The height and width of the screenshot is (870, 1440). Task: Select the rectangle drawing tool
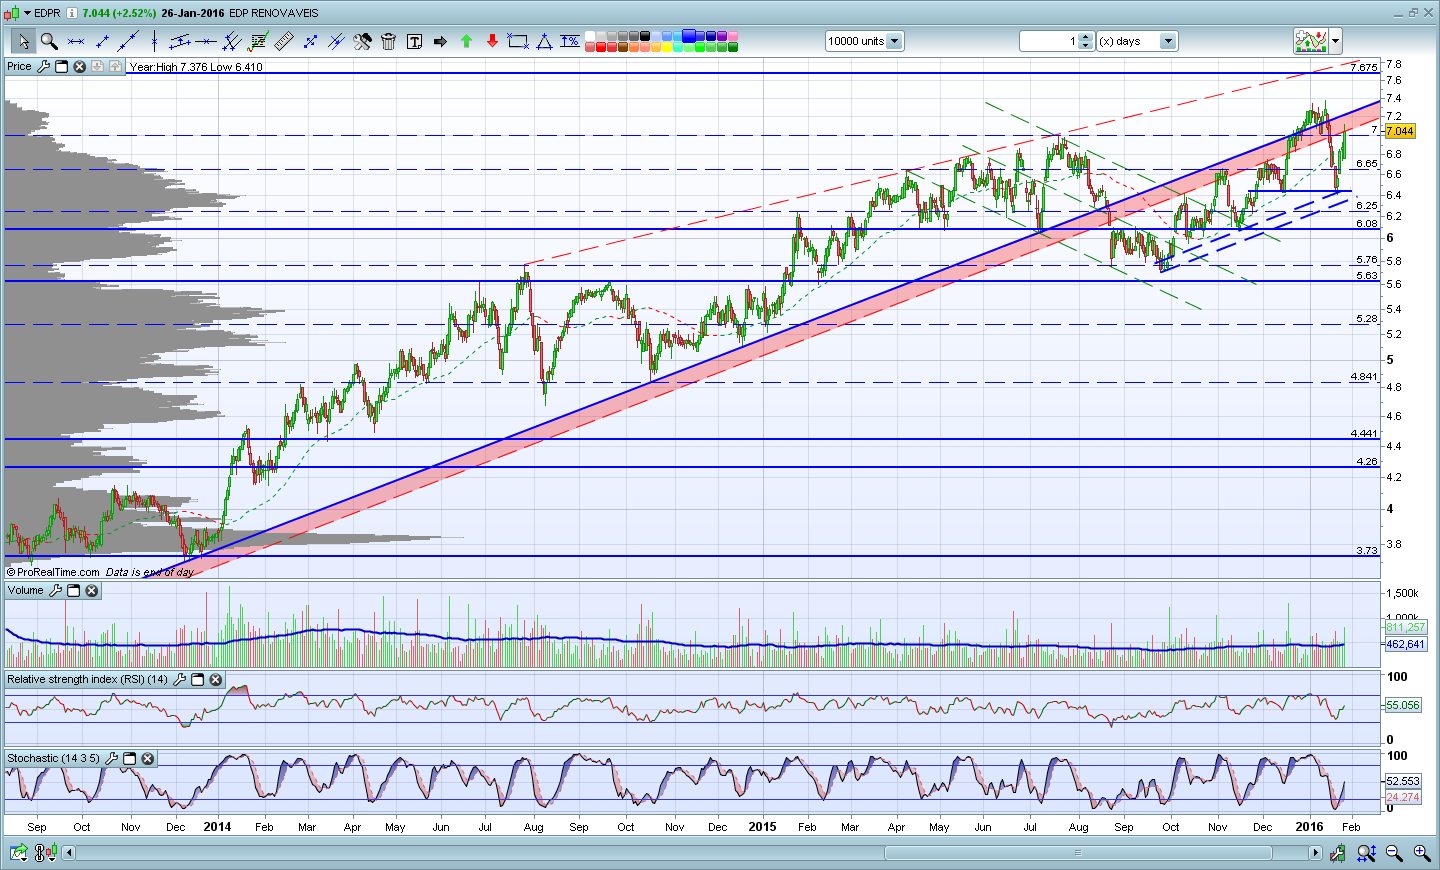click(x=518, y=41)
